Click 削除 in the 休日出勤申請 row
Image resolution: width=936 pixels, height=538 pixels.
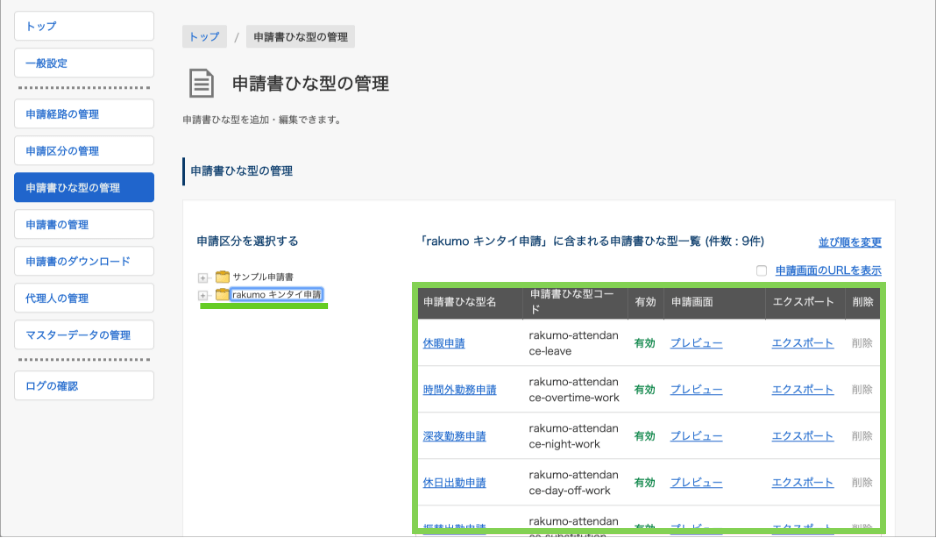[x=862, y=482]
